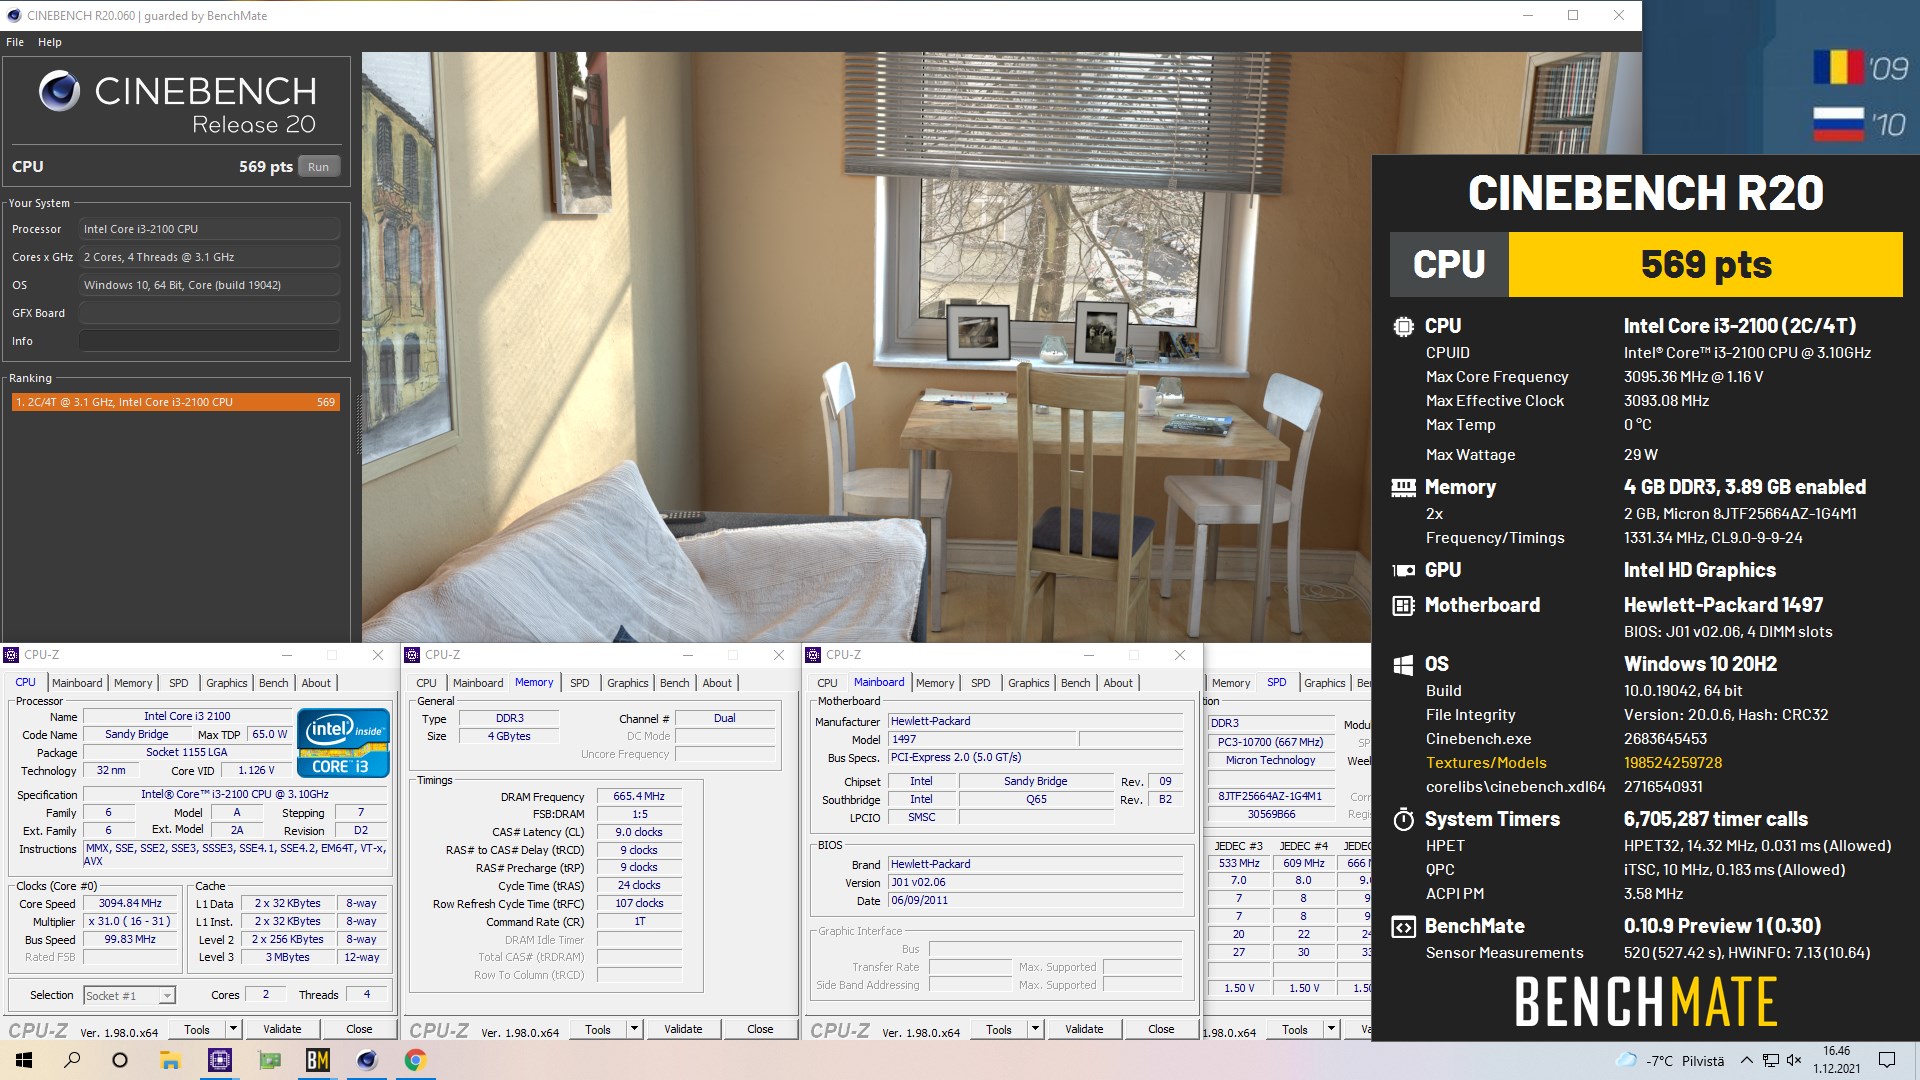Open the notification center icon
1920x1080 pixels.
pos(1887,1060)
